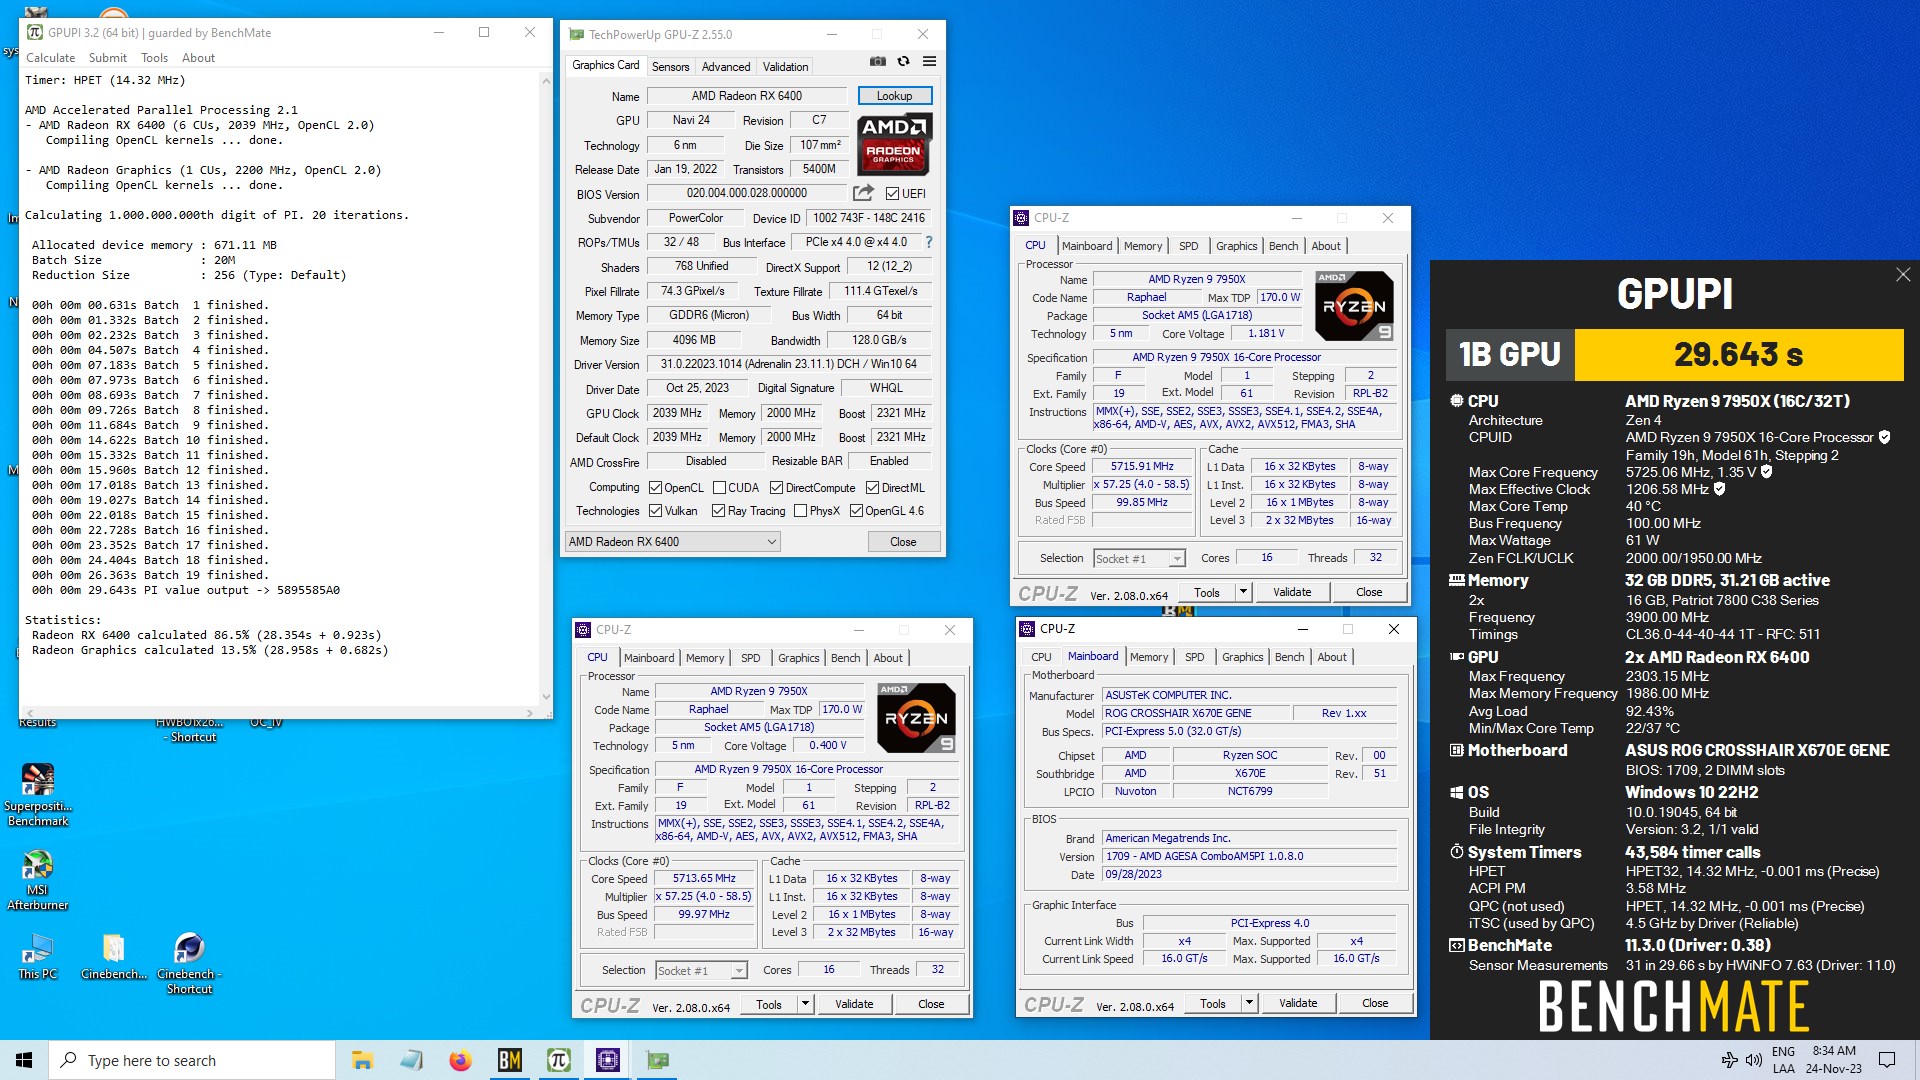Screen dimensions: 1920x1080
Task: Click Ryzen 9 logo in top CPU-Z window
Action: coord(1355,306)
